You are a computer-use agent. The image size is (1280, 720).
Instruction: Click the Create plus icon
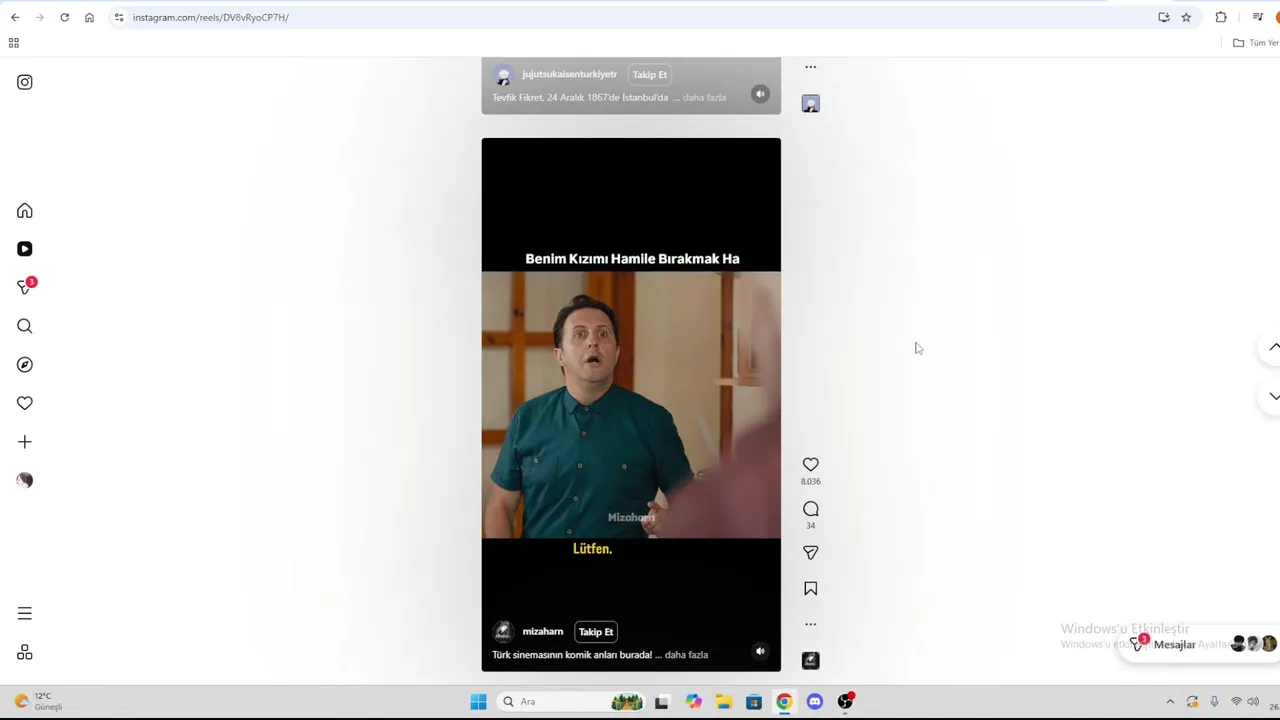pyautogui.click(x=25, y=442)
